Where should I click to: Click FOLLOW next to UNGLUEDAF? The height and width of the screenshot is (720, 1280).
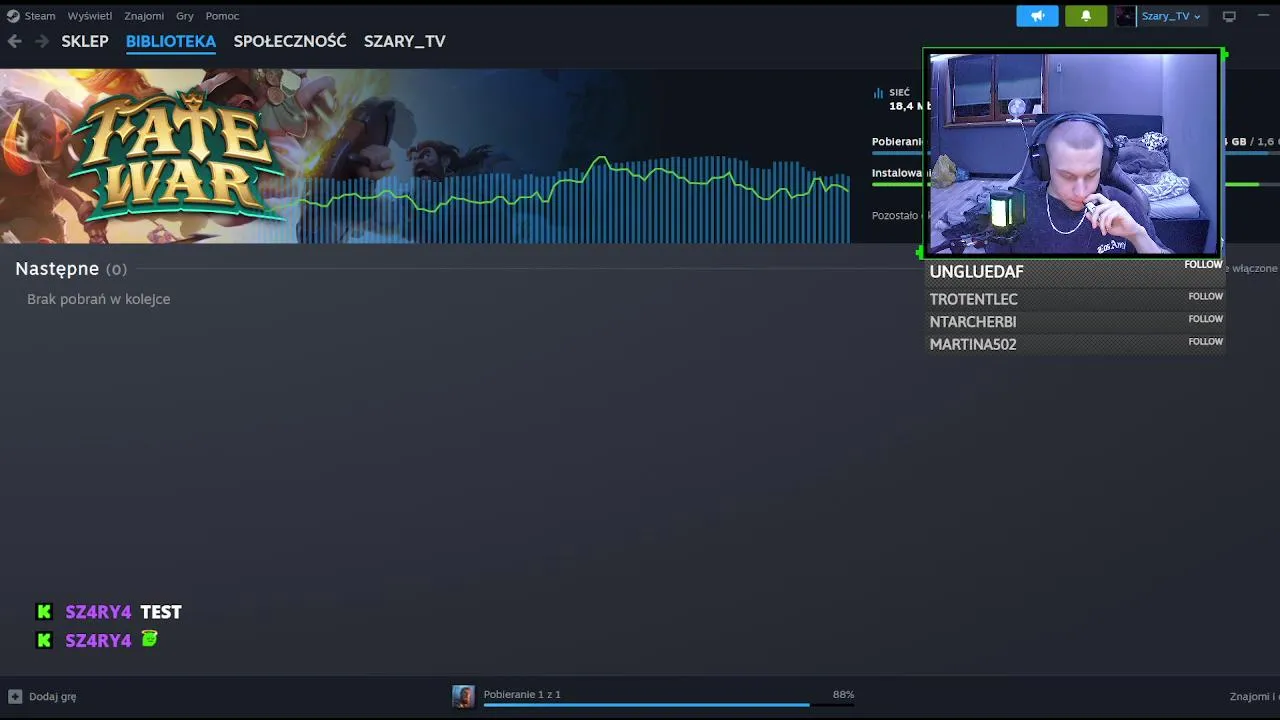1203,265
